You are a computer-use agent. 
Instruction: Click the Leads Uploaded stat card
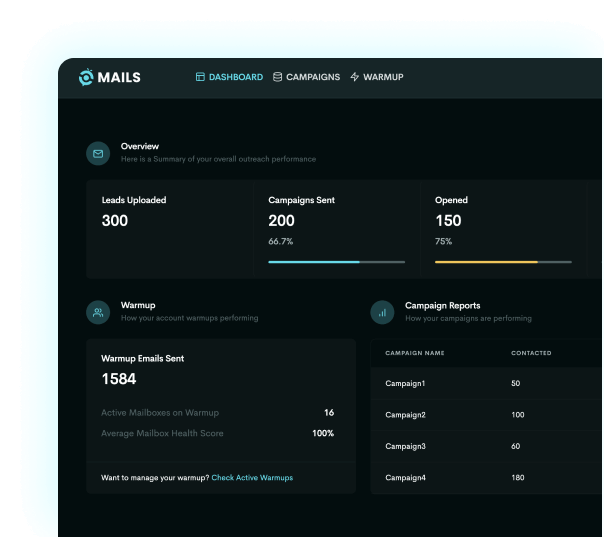168,229
